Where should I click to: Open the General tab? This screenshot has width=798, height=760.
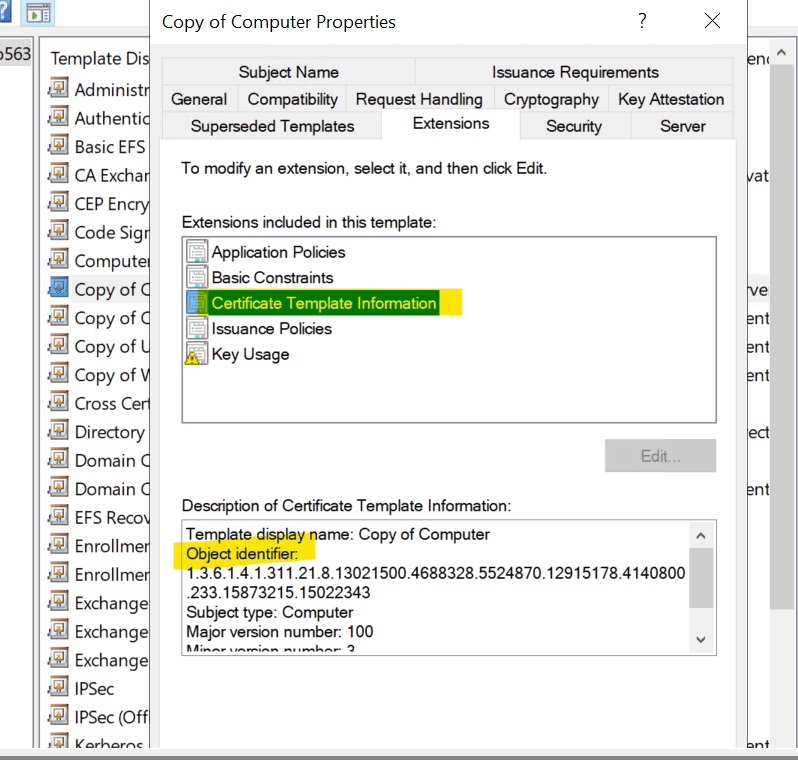pos(199,99)
